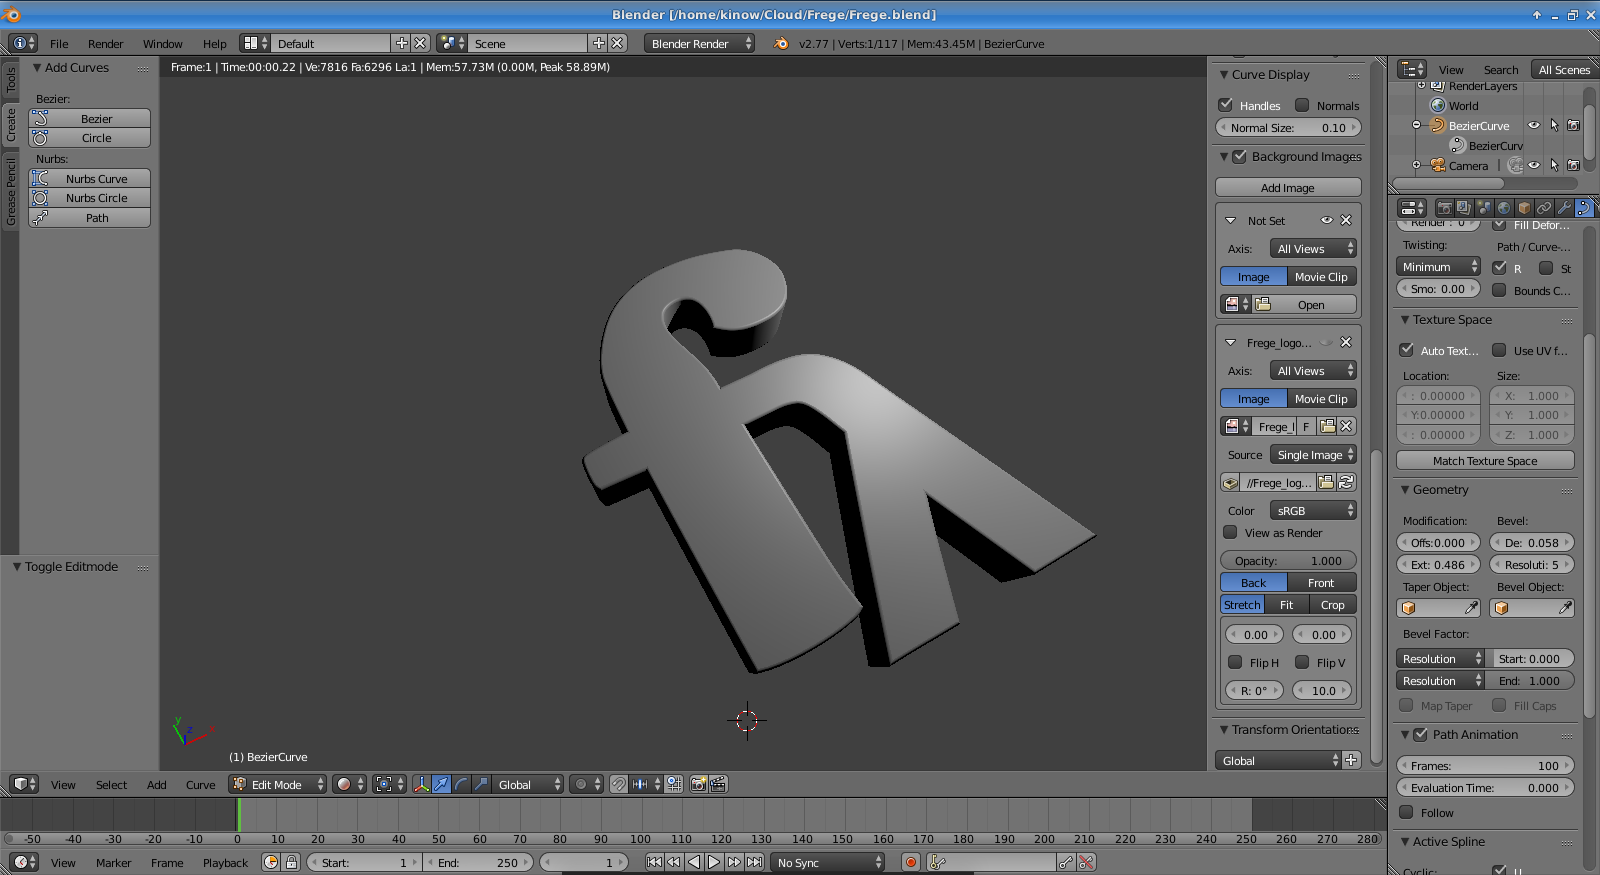The width and height of the screenshot is (1600, 875).
Task: Enable Flip H checkbox
Action: 1235,662
